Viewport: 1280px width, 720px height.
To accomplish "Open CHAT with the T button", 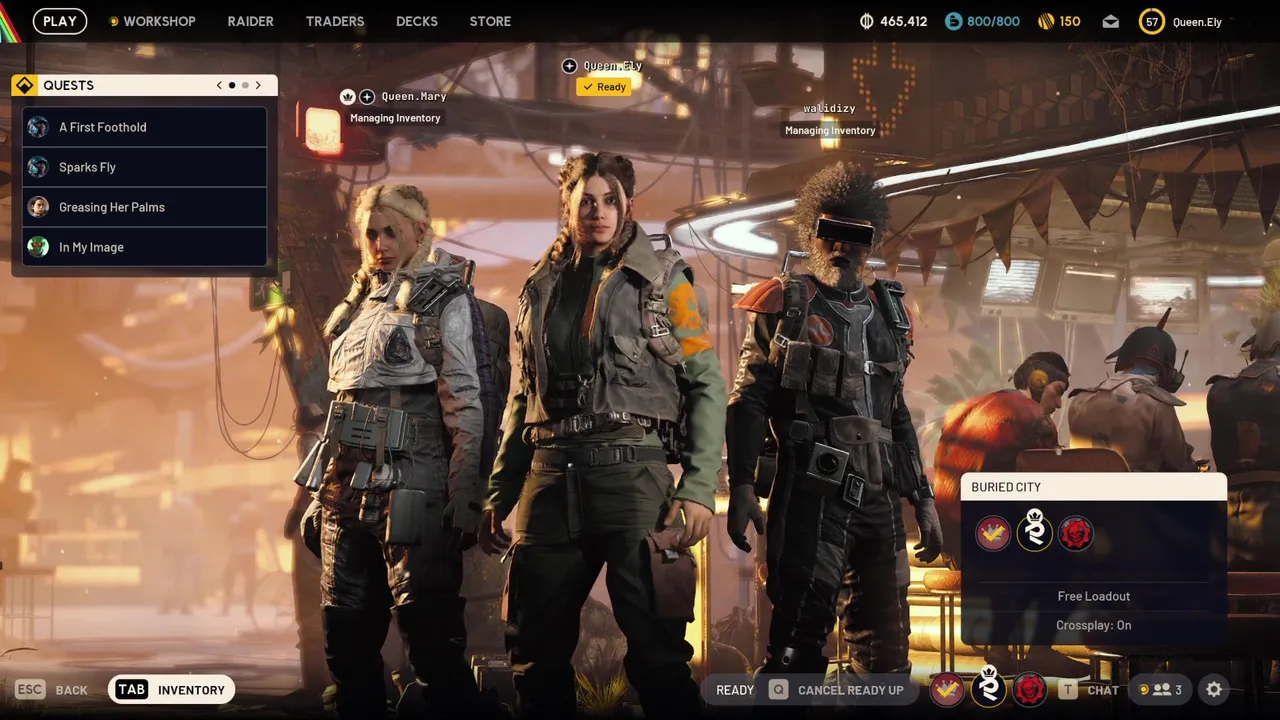I will (1091, 690).
